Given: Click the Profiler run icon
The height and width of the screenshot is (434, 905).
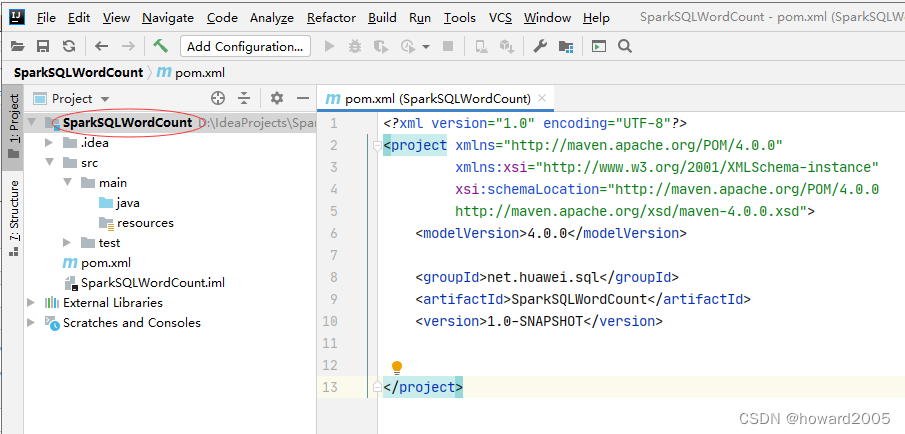Looking at the screenshot, I should (408, 46).
